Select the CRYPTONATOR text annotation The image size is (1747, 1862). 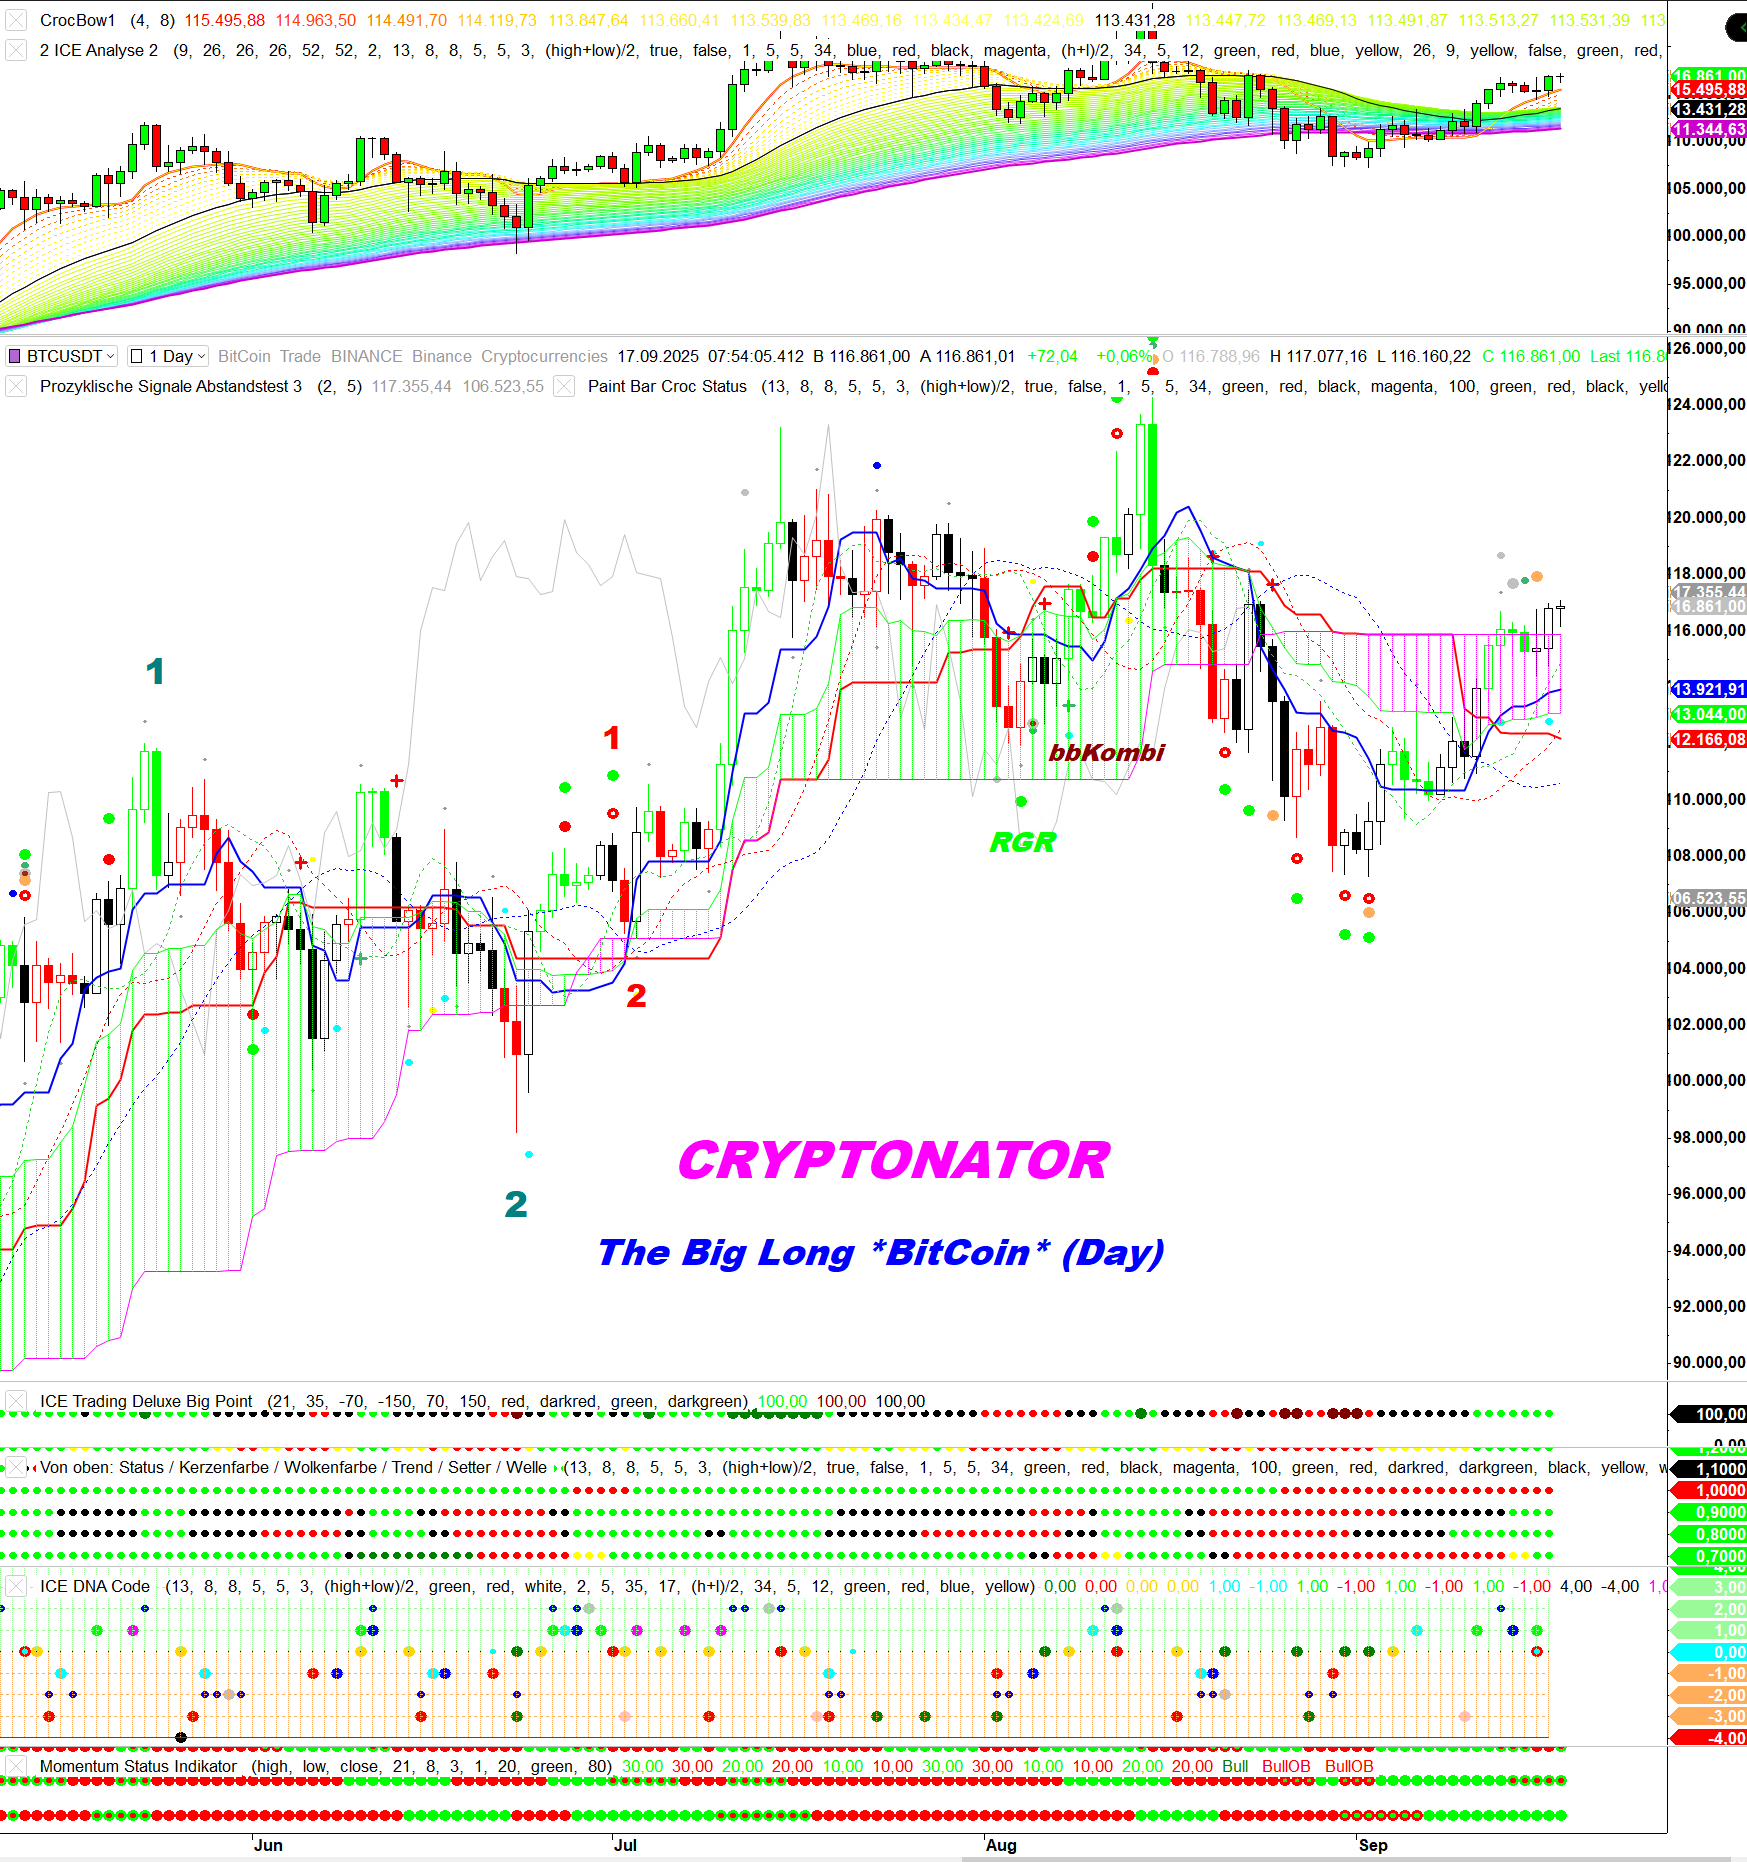(893, 1160)
